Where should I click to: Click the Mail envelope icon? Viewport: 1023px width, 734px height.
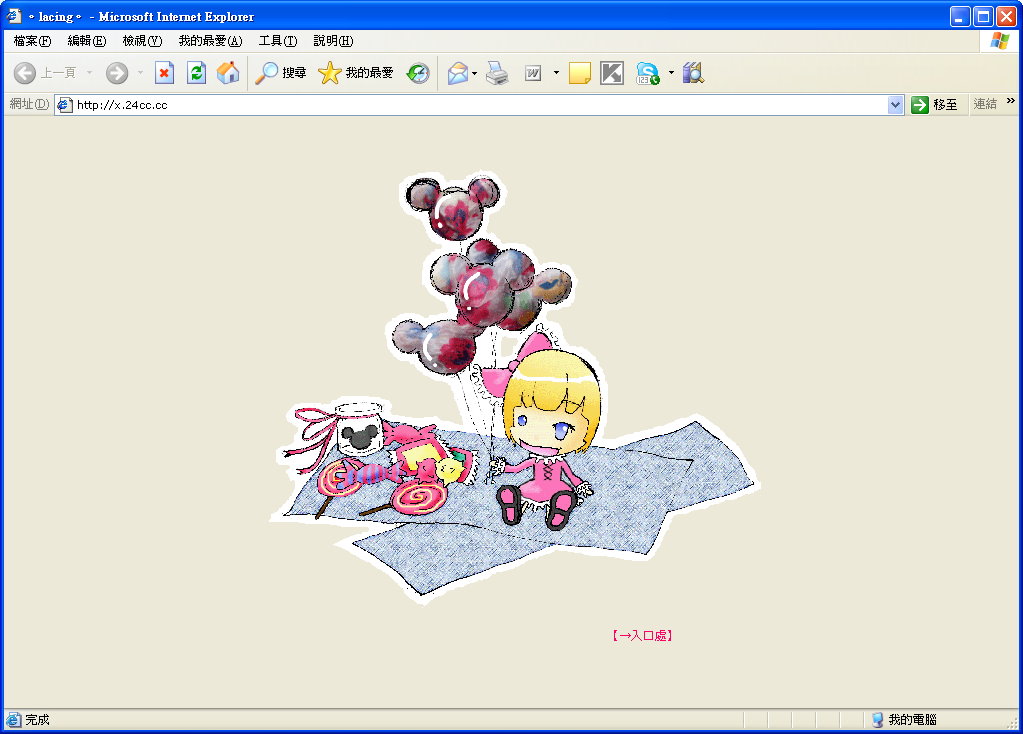pyautogui.click(x=457, y=73)
